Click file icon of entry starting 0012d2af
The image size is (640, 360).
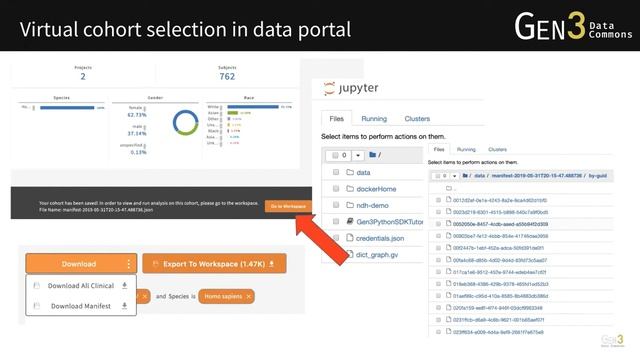click(449, 200)
